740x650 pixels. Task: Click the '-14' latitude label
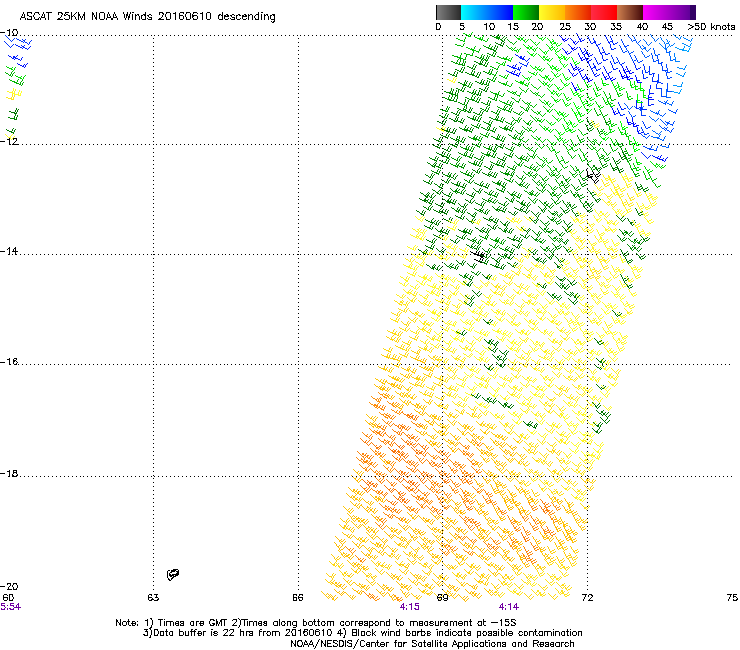(x=9, y=251)
